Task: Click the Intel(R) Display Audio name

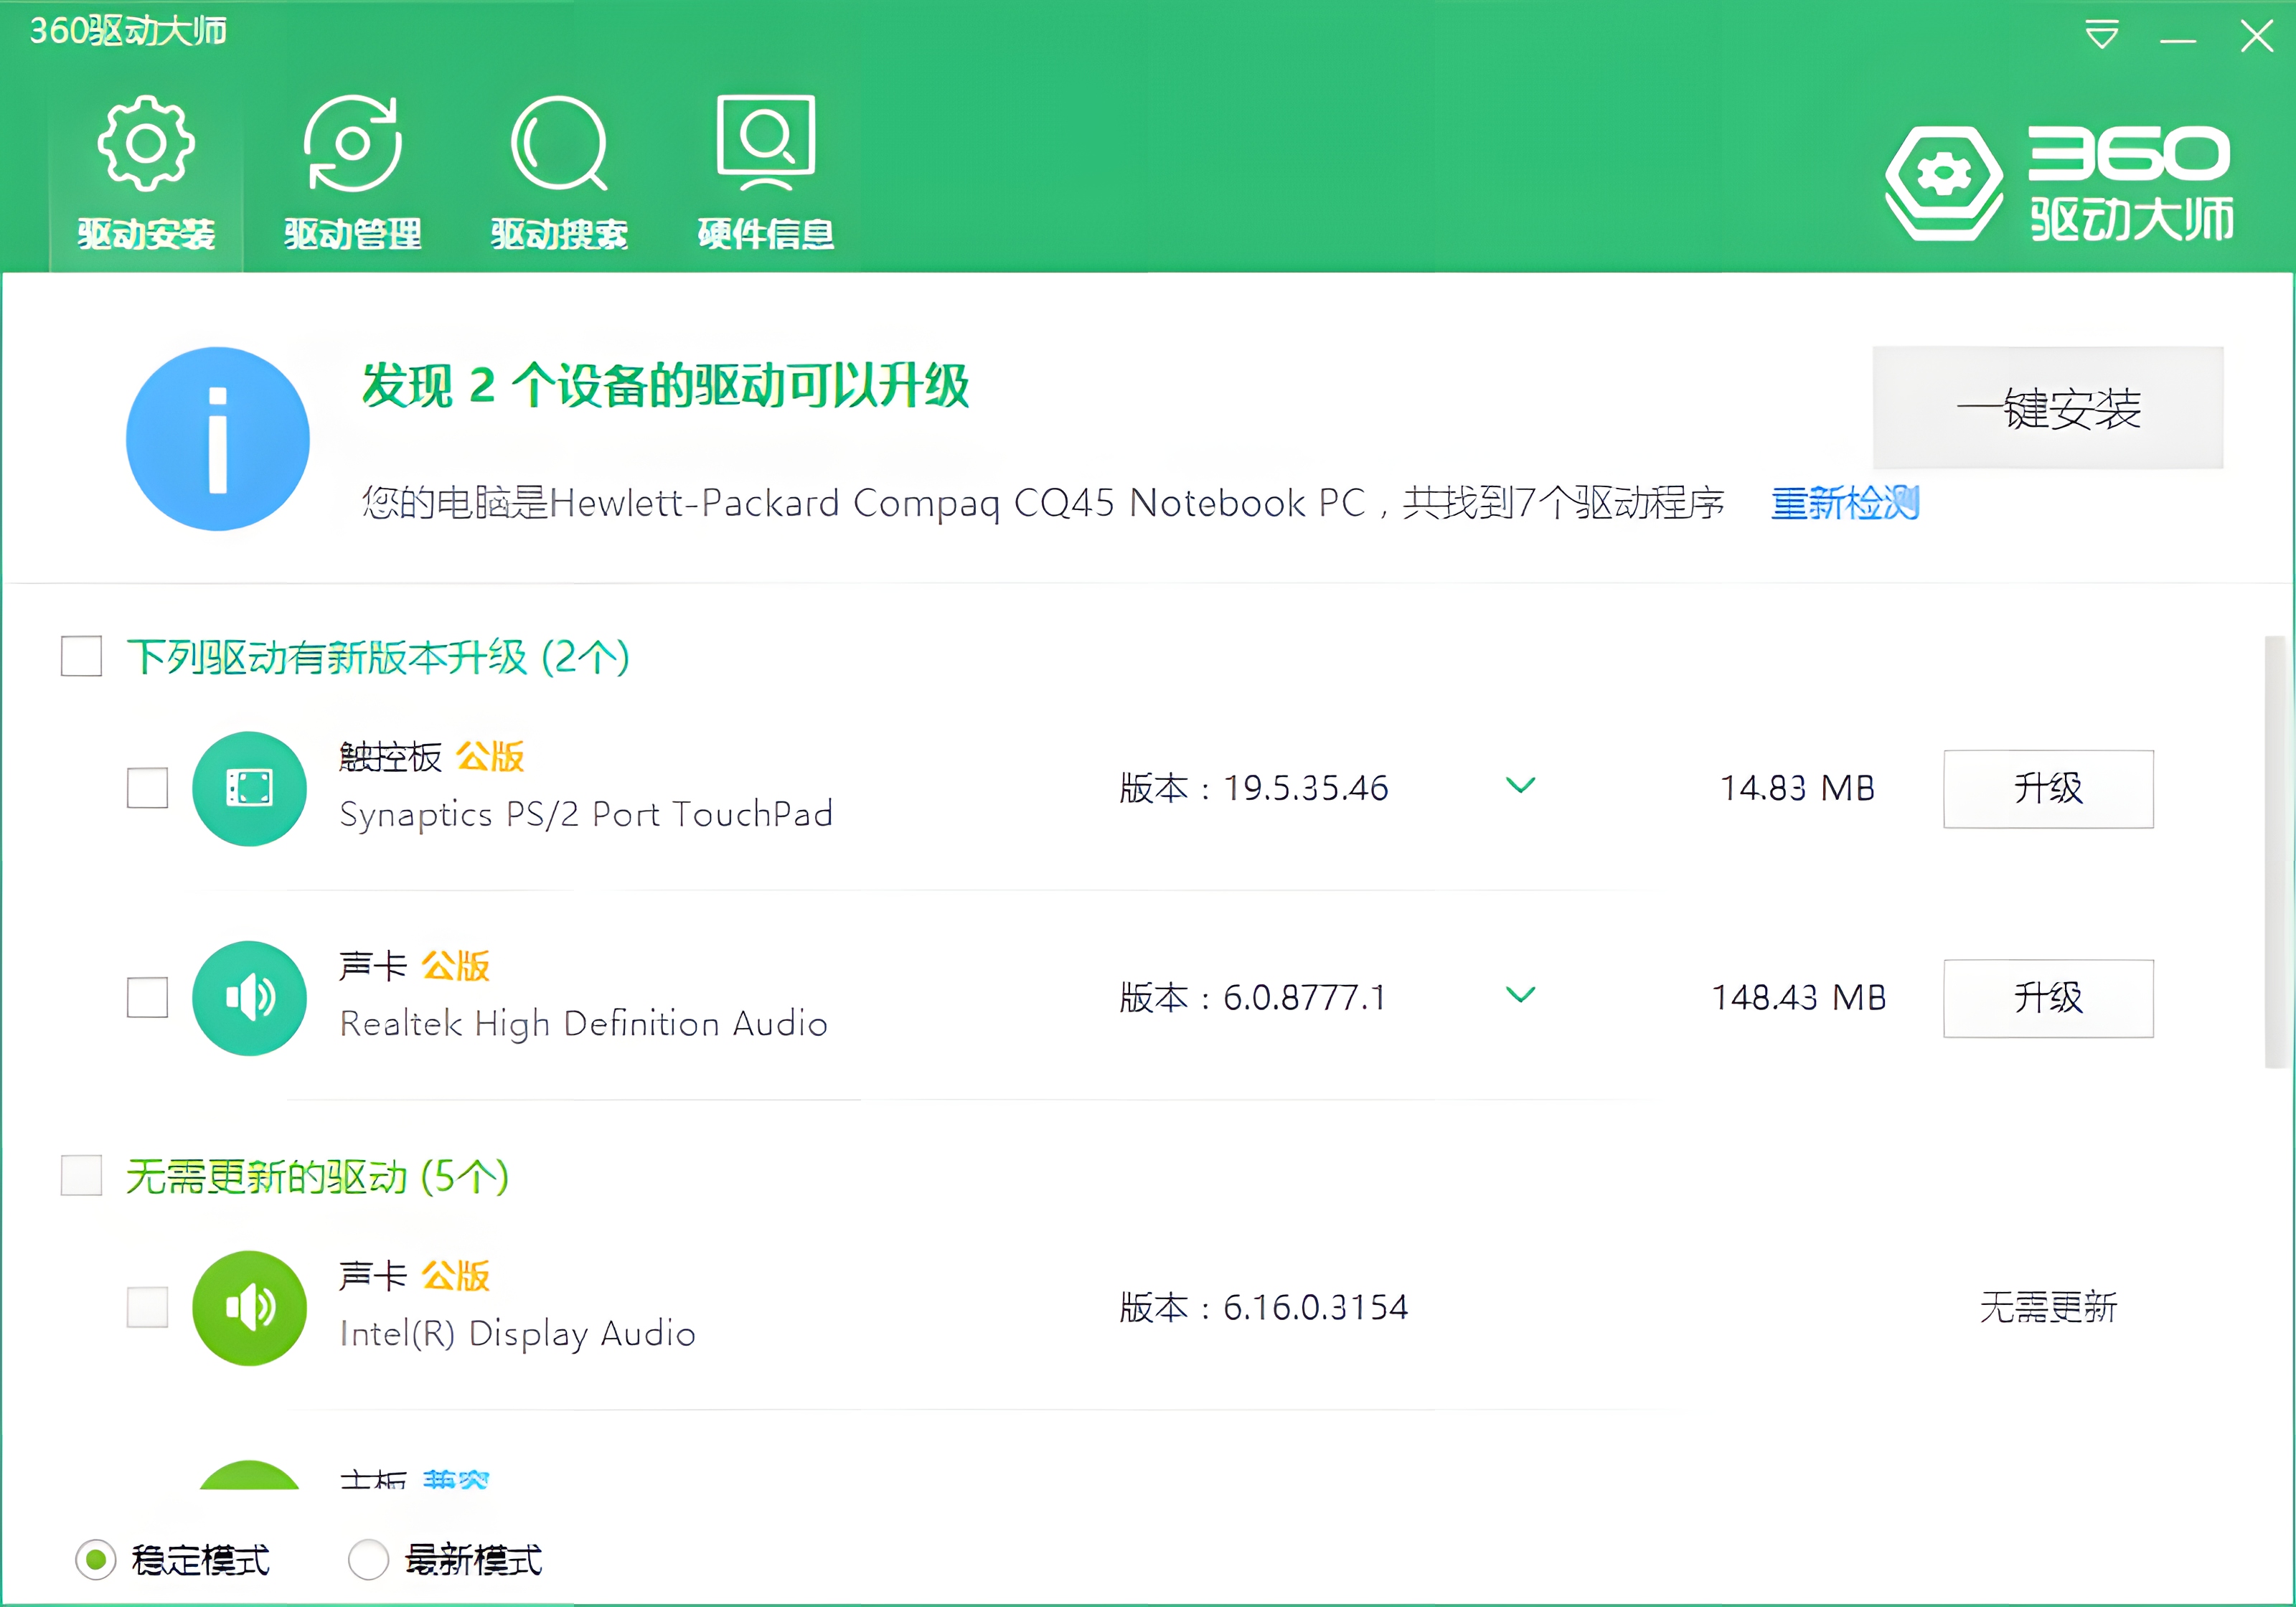Action: pyautogui.click(x=517, y=1334)
